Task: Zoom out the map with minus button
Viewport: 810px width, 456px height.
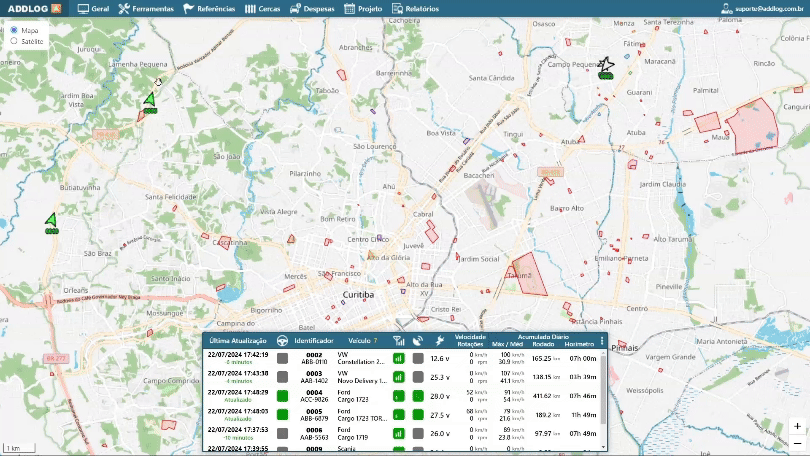Action: [796, 442]
